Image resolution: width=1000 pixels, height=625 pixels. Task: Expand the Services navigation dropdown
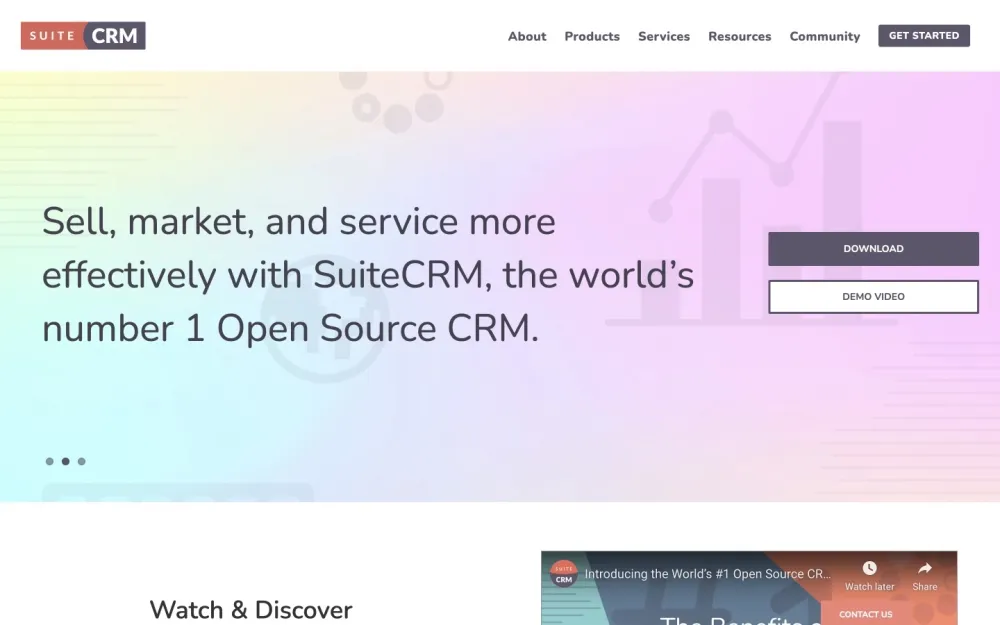(x=664, y=36)
